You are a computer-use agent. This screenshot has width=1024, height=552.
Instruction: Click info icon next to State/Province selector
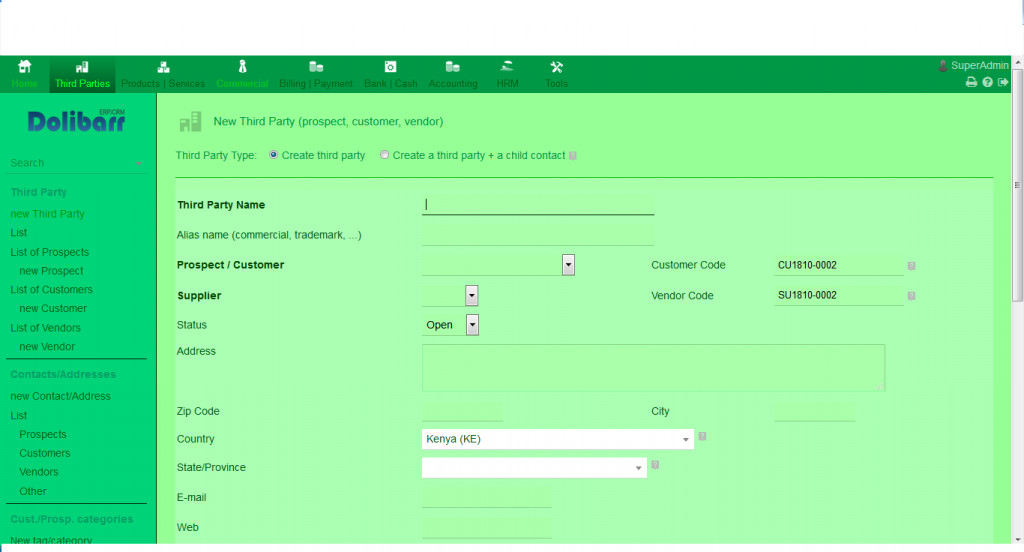[x=655, y=464]
